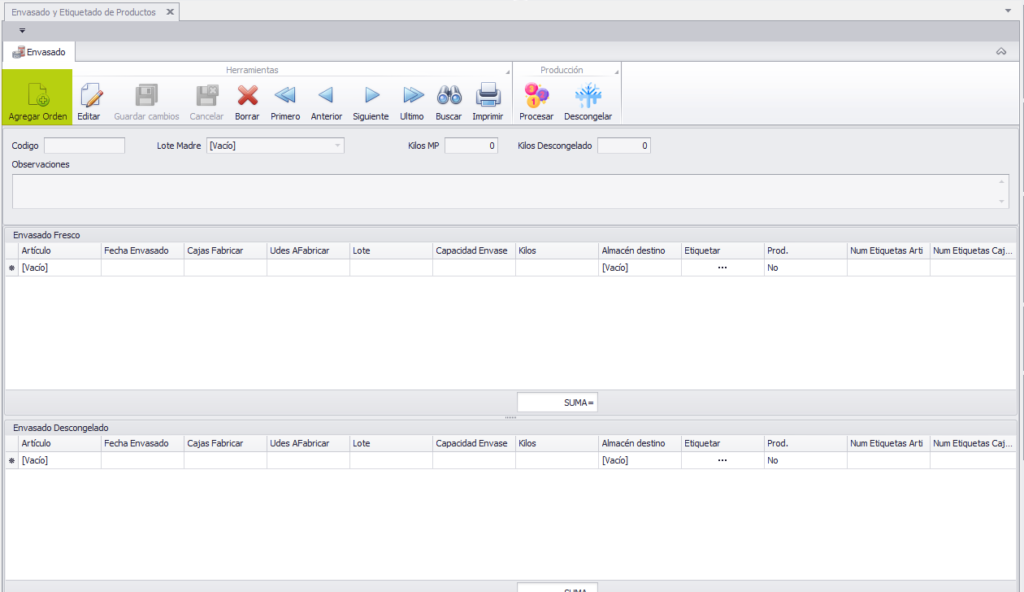Viewport: 1024px width, 592px height.
Task: Click Cajas Fabricar header in Envasado Fresco
Action: click(225, 250)
